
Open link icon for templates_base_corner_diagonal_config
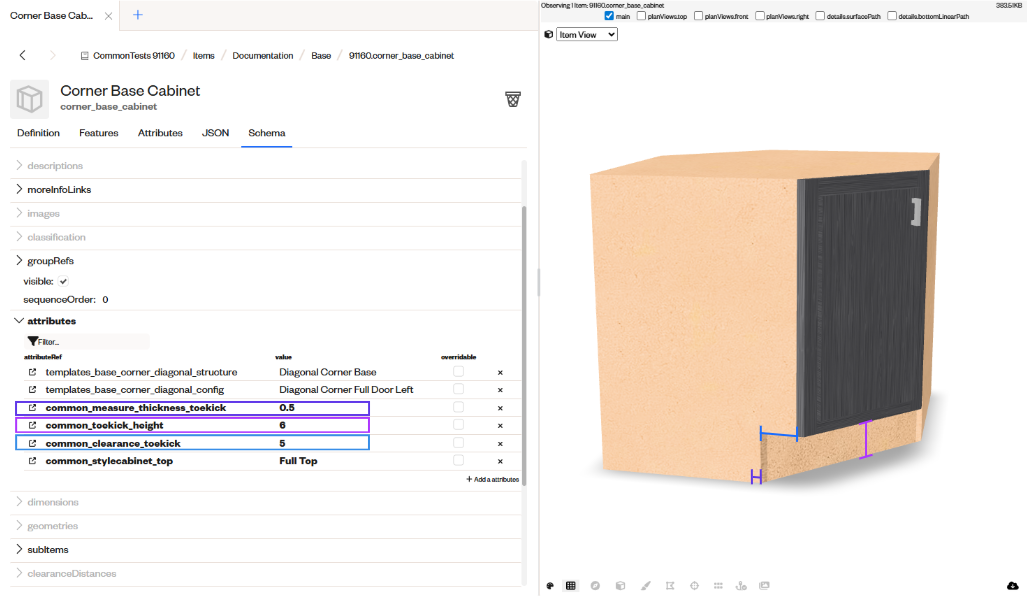[32, 390]
